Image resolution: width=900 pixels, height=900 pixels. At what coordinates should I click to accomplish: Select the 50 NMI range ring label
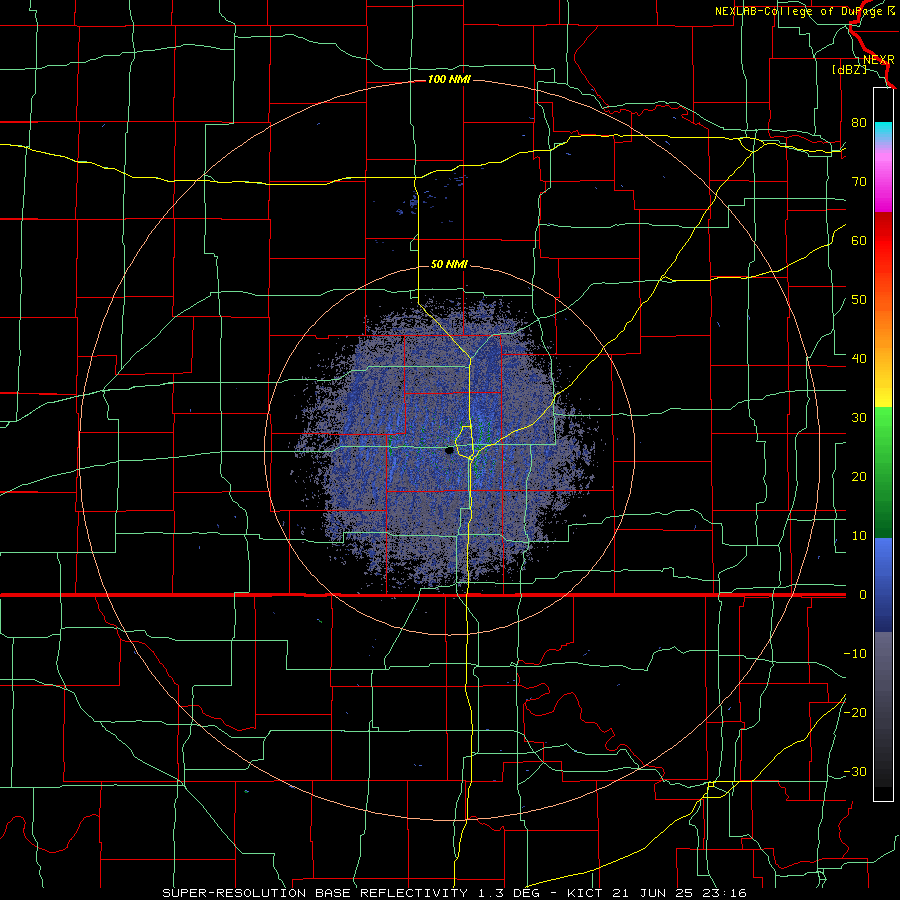pyautogui.click(x=449, y=265)
